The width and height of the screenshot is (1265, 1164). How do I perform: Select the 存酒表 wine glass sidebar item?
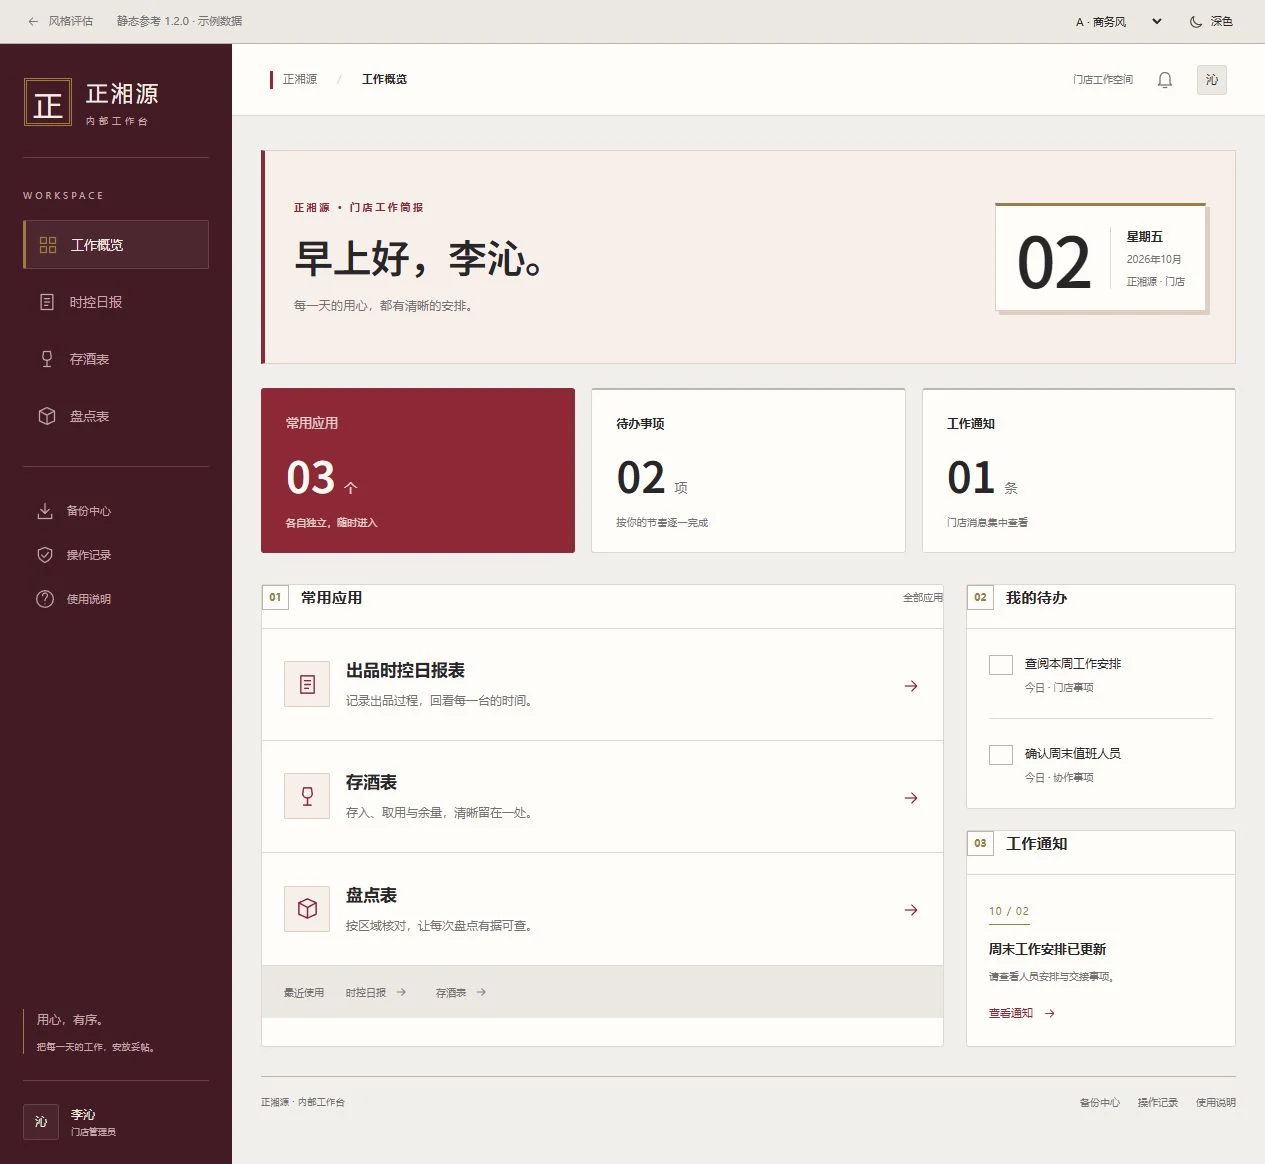pyautogui.click(x=116, y=359)
